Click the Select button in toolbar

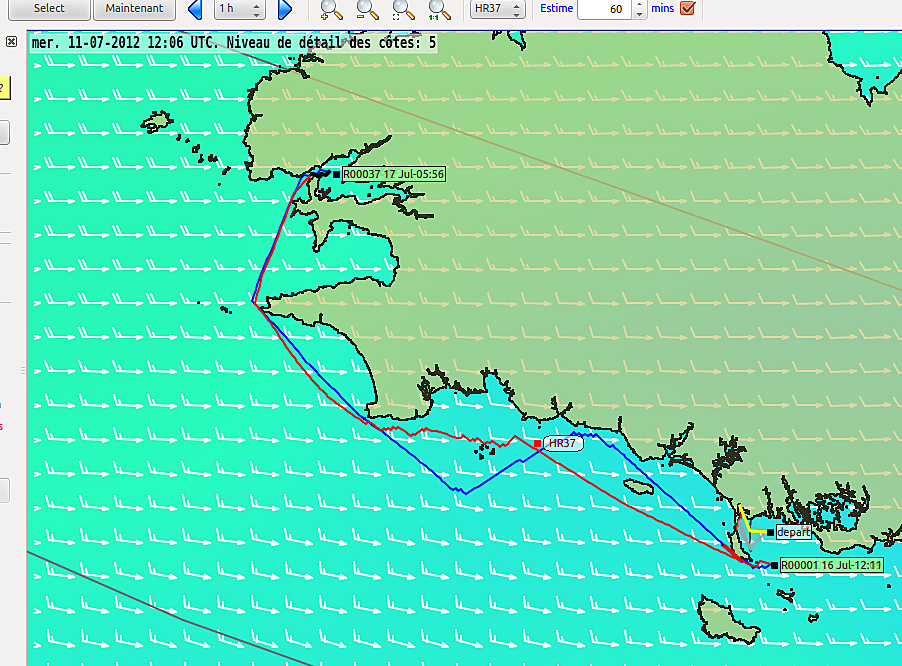[x=49, y=9]
